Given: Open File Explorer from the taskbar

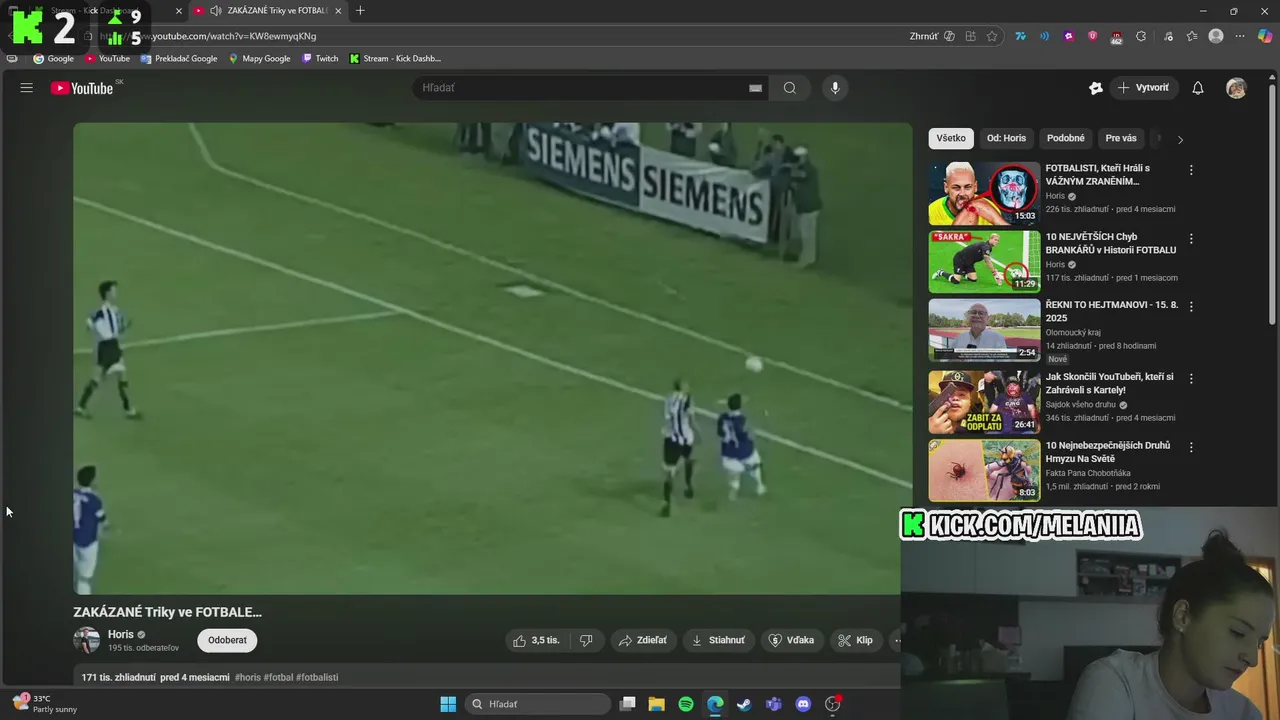Looking at the screenshot, I should tap(656, 704).
